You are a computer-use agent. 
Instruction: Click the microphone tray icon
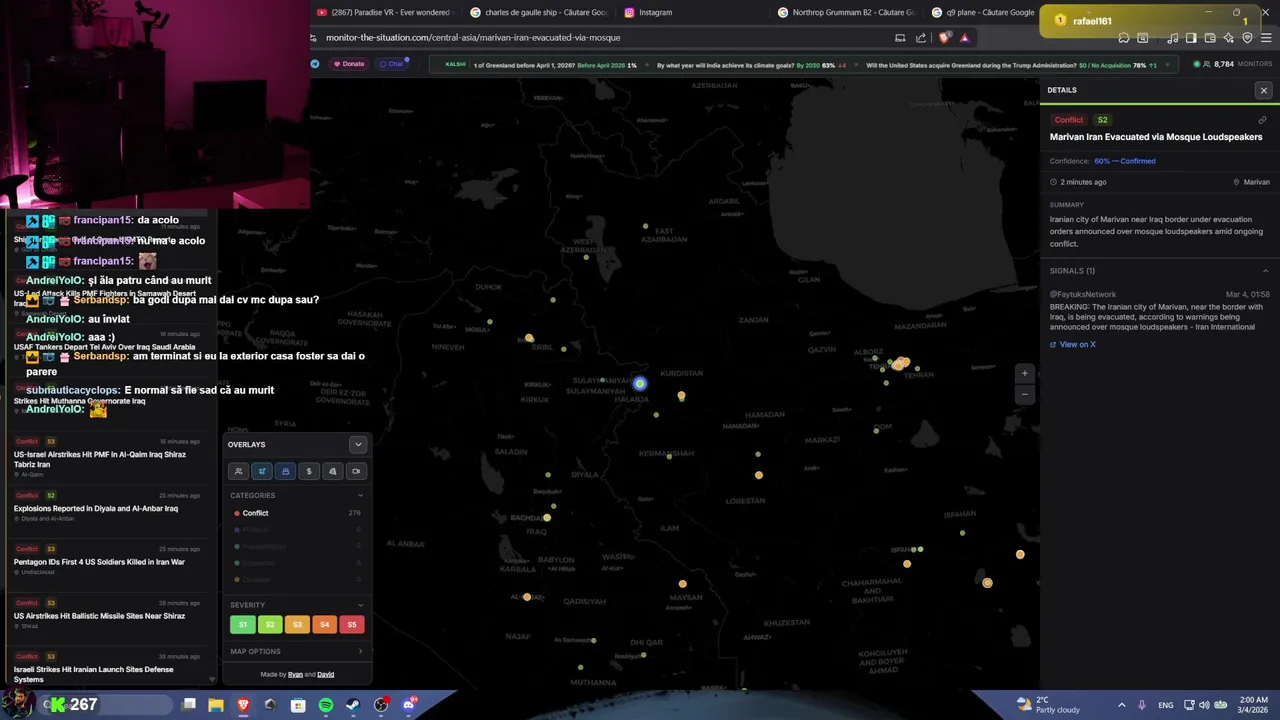coord(1140,705)
